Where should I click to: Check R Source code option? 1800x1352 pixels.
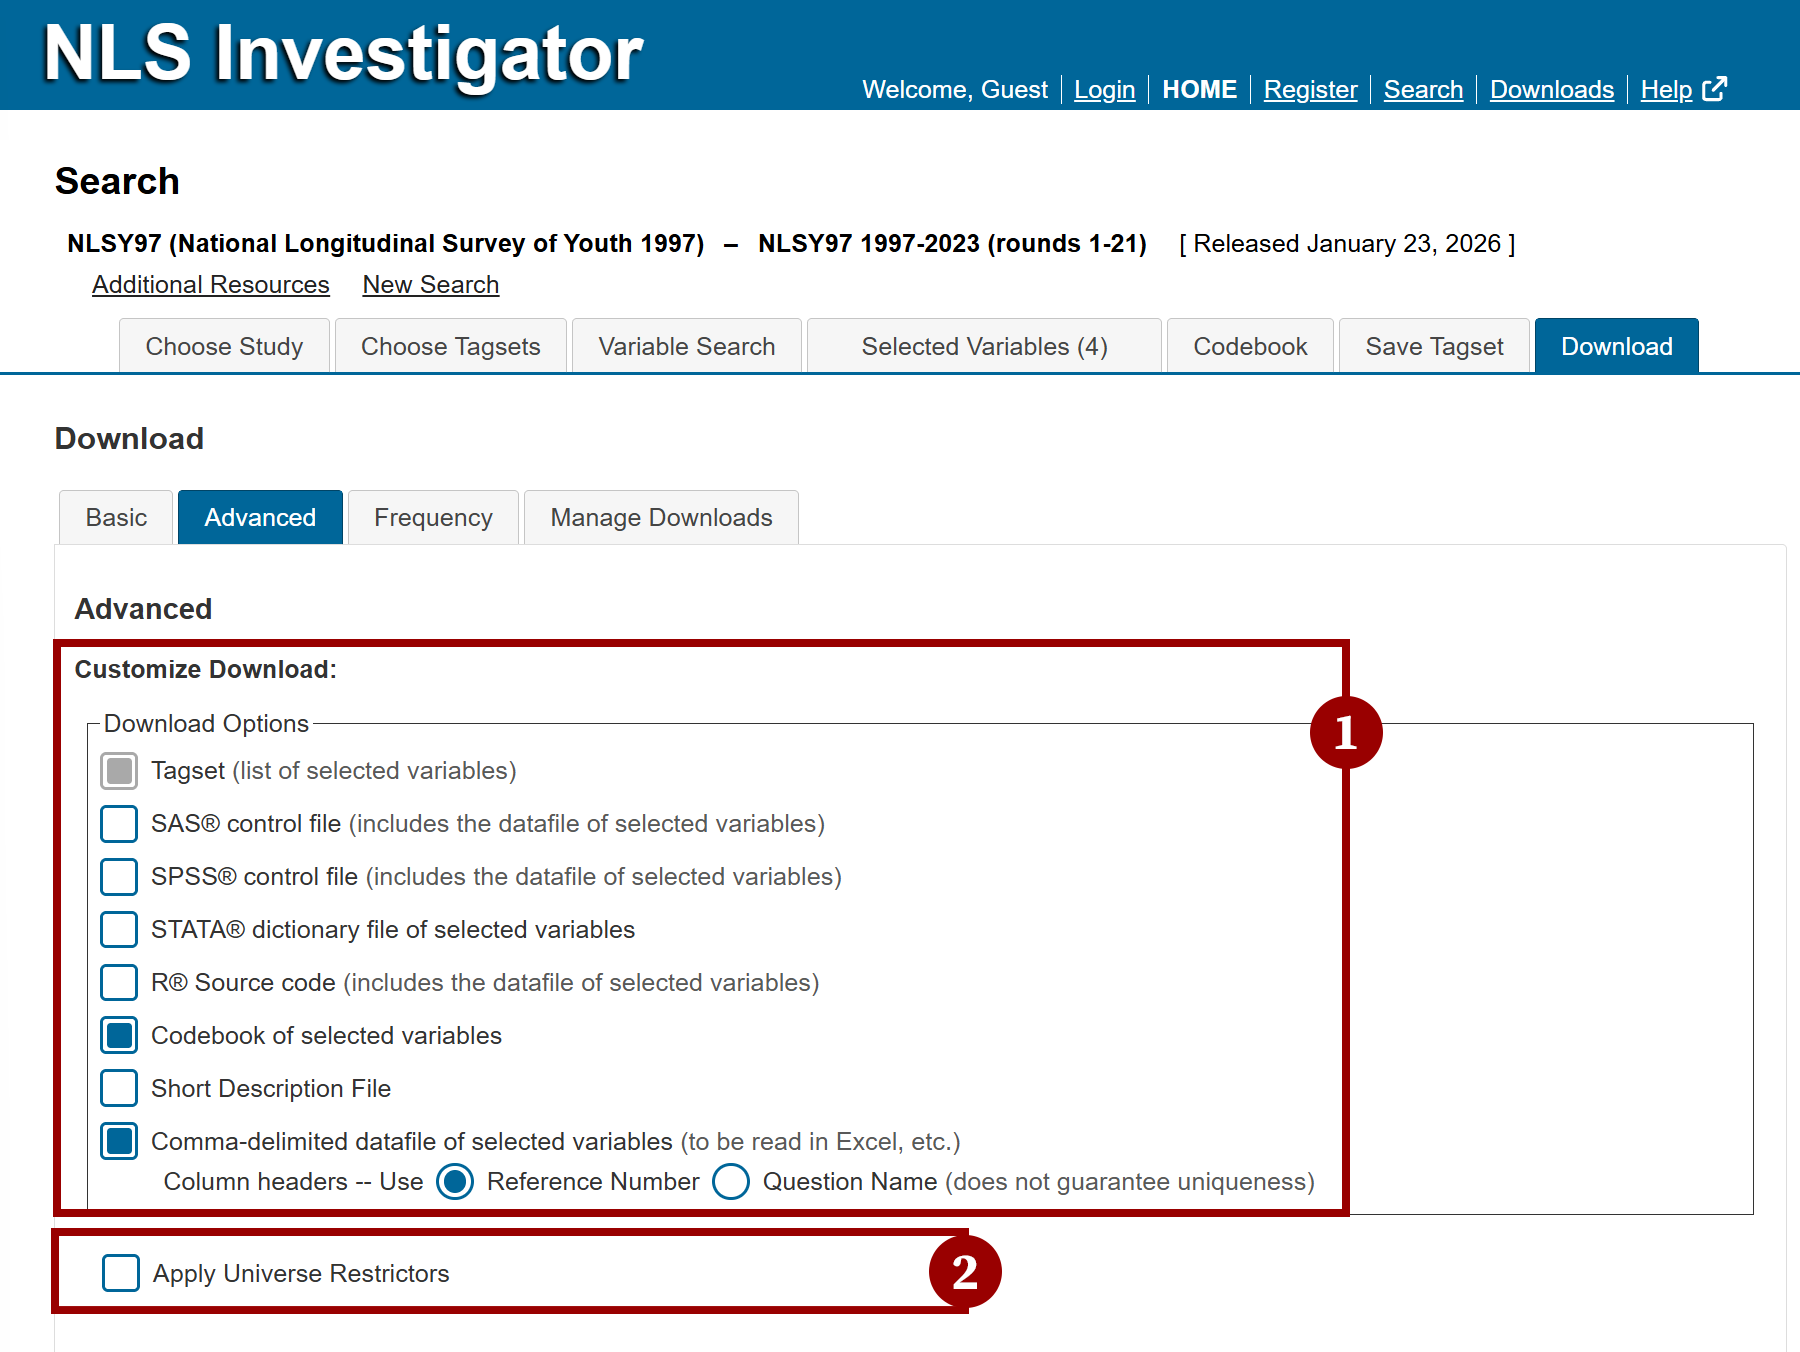click(119, 983)
